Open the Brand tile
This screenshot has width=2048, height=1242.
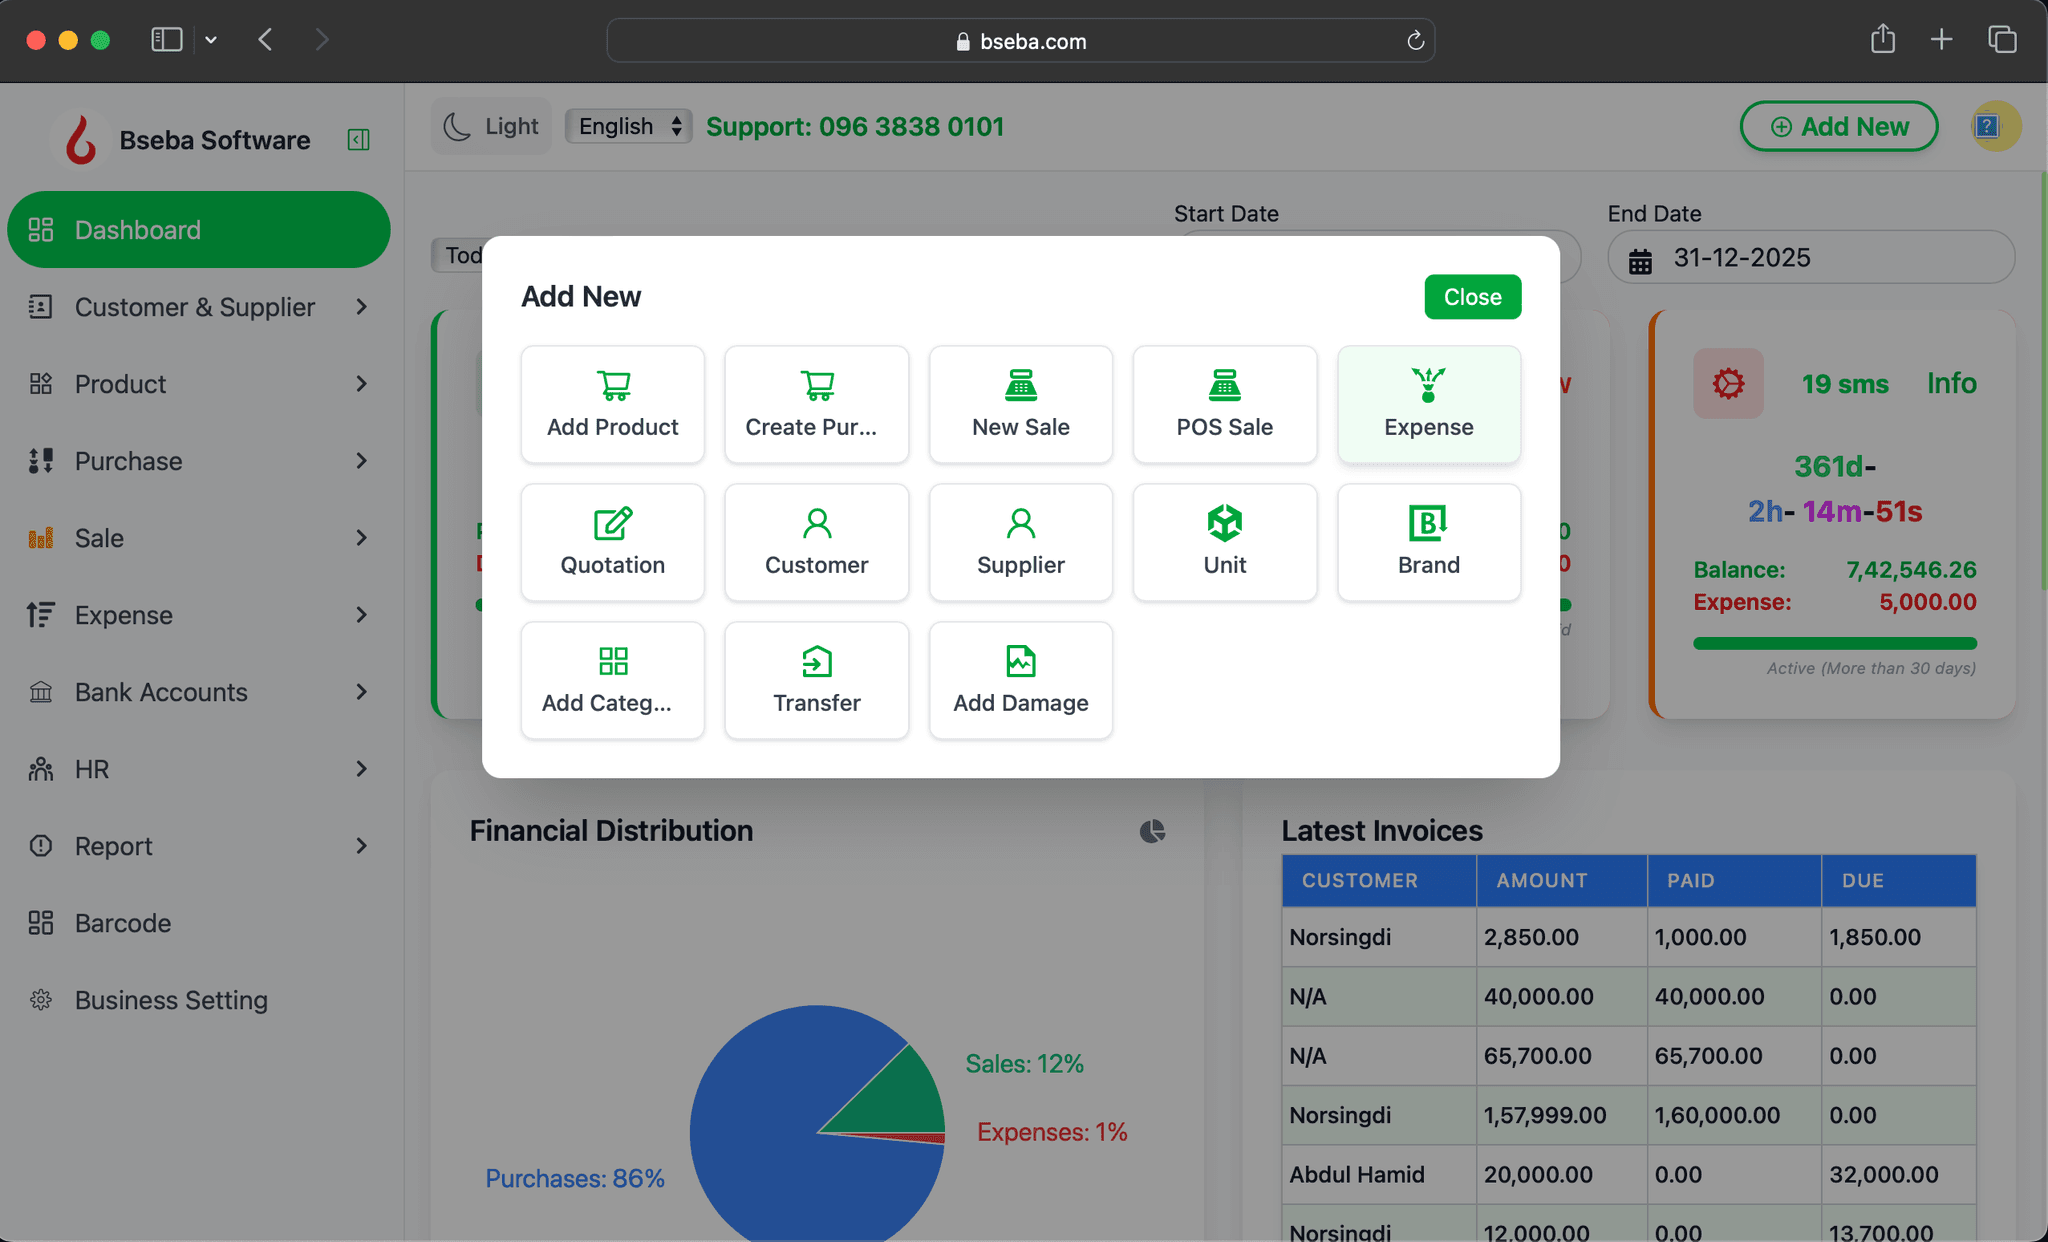click(x=1428, y=542)
